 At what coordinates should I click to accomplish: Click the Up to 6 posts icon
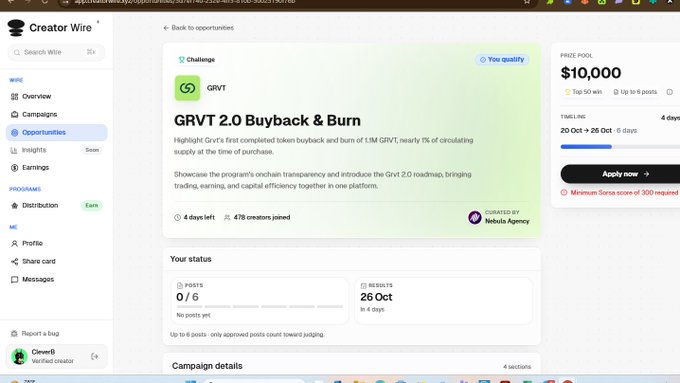616,92
